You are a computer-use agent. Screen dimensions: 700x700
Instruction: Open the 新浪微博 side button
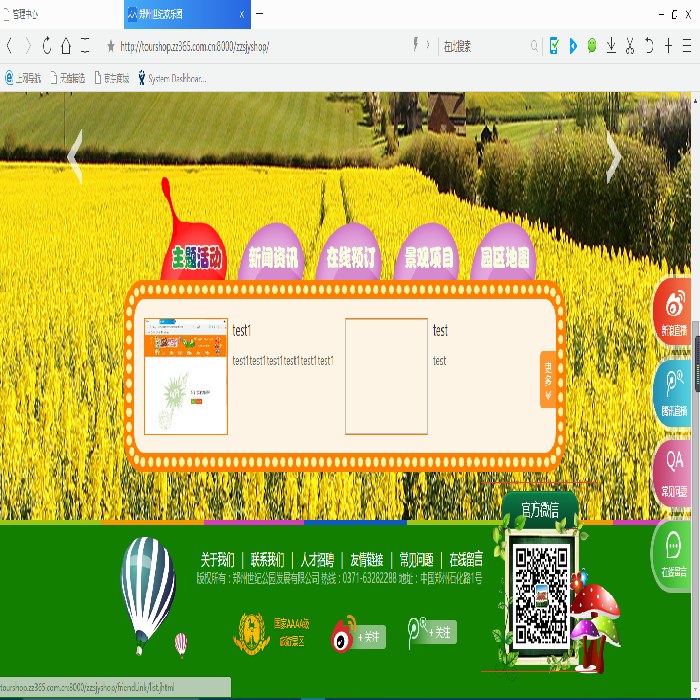point(673,311)
